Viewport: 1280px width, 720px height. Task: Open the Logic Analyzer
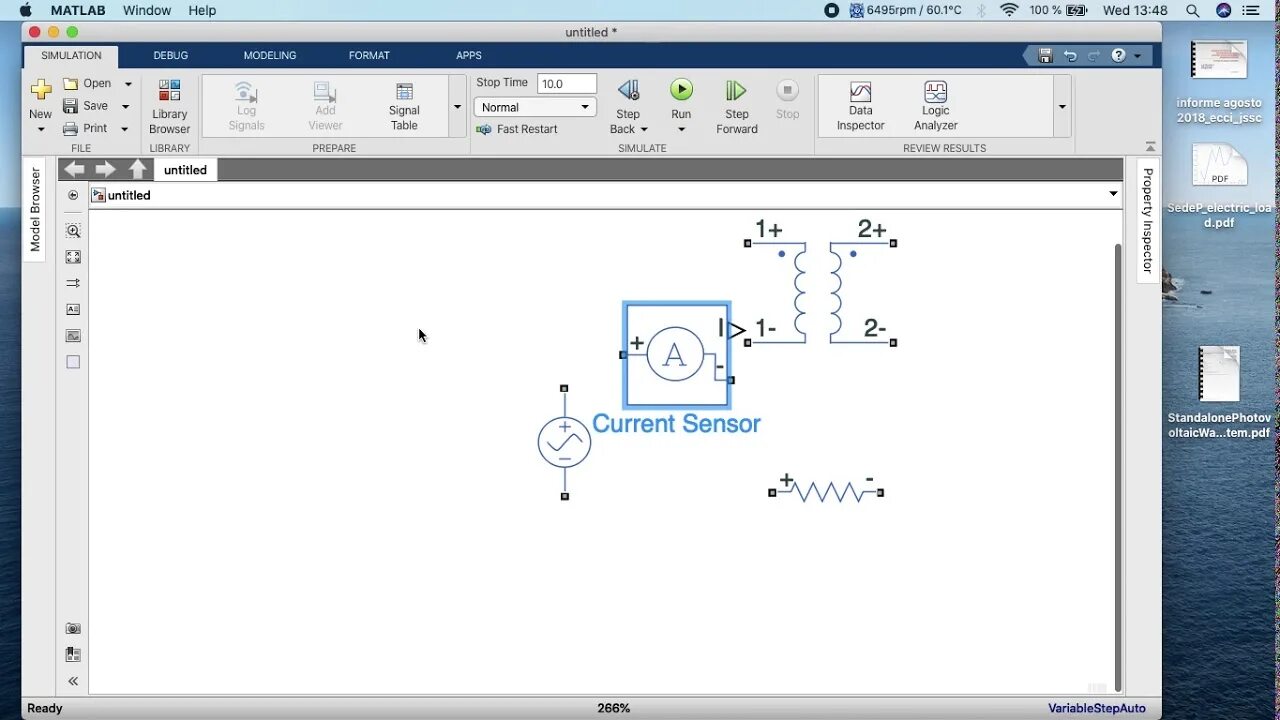(x=936, y=107)
